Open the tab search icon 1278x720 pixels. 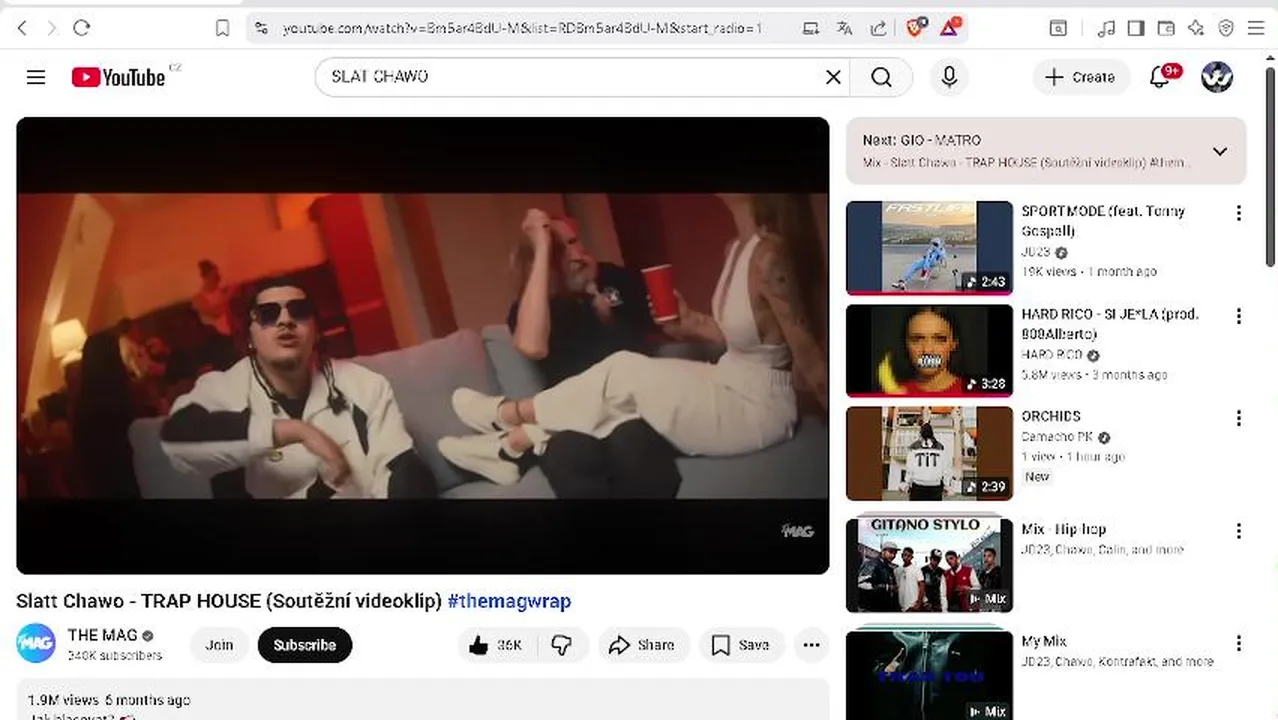[x=1058, y=28]
